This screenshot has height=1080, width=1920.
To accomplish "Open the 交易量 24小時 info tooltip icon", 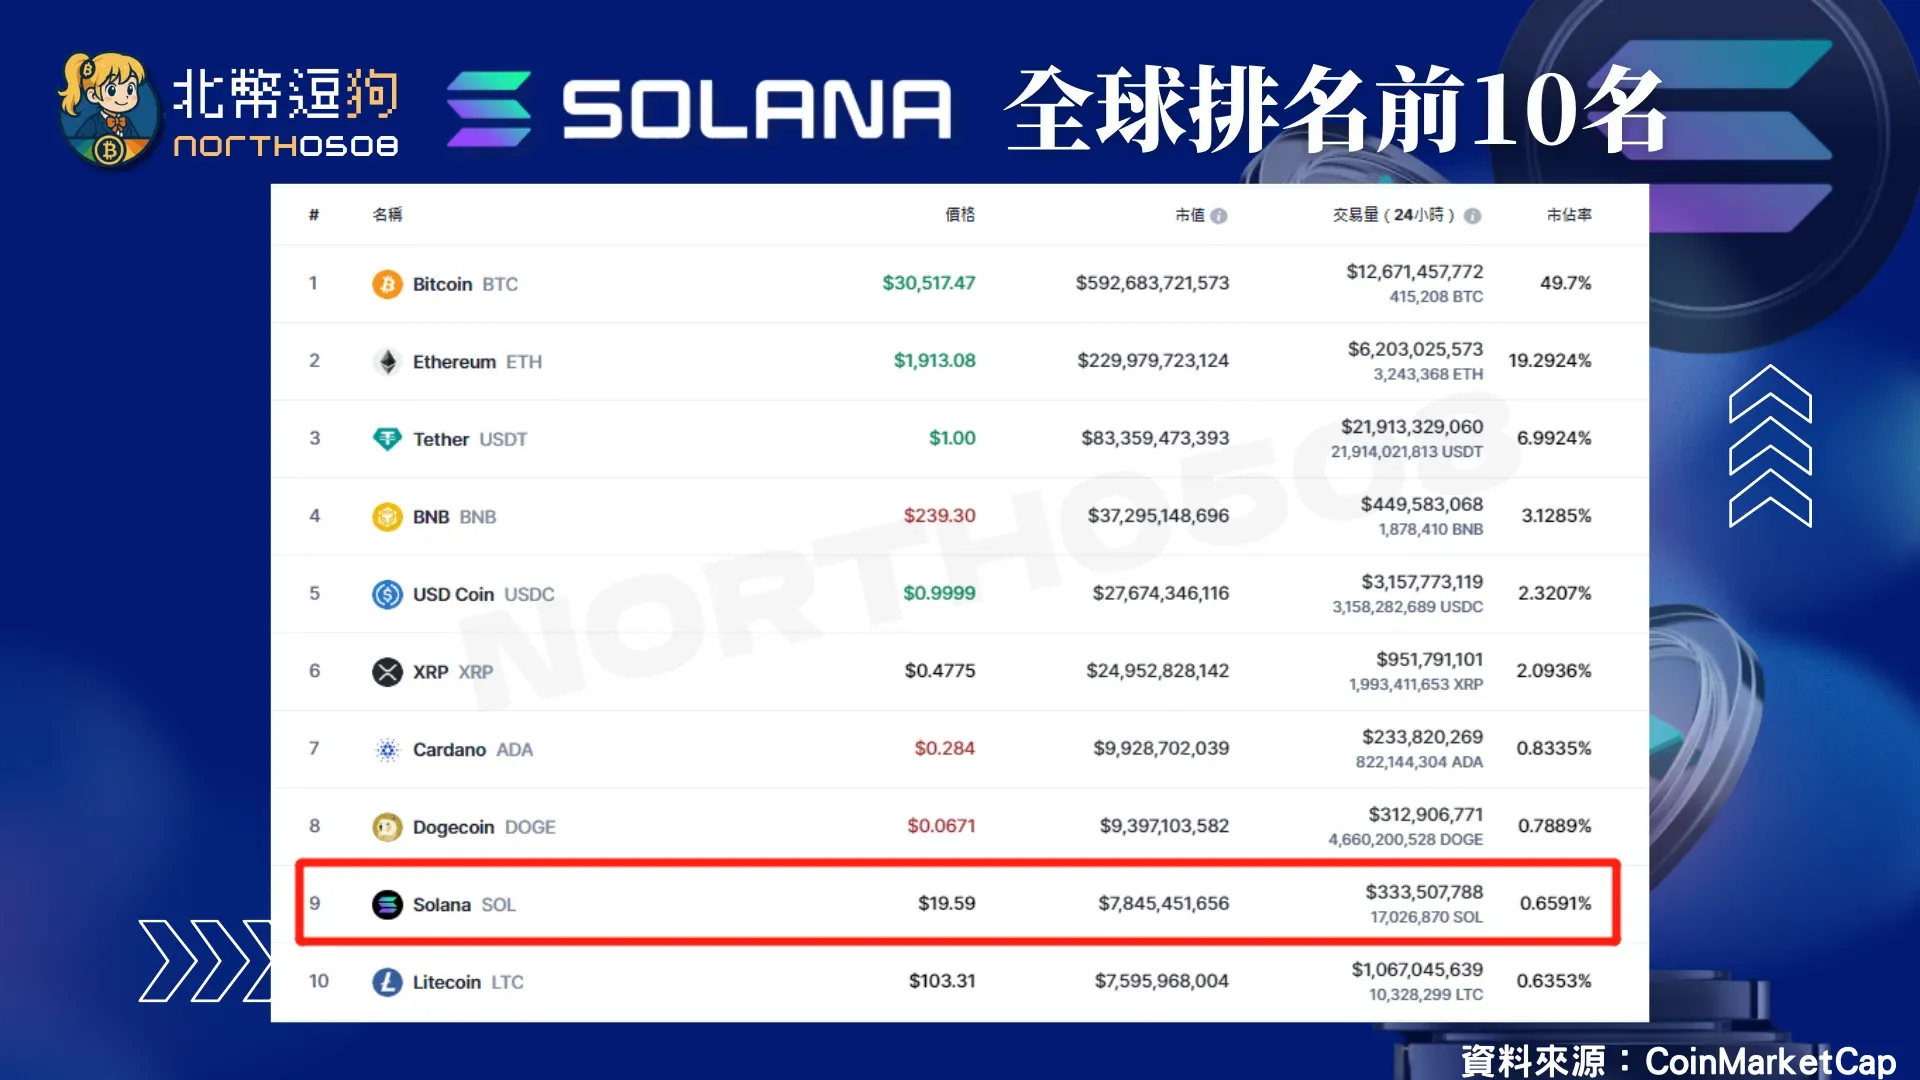I will pos(1470,214).
